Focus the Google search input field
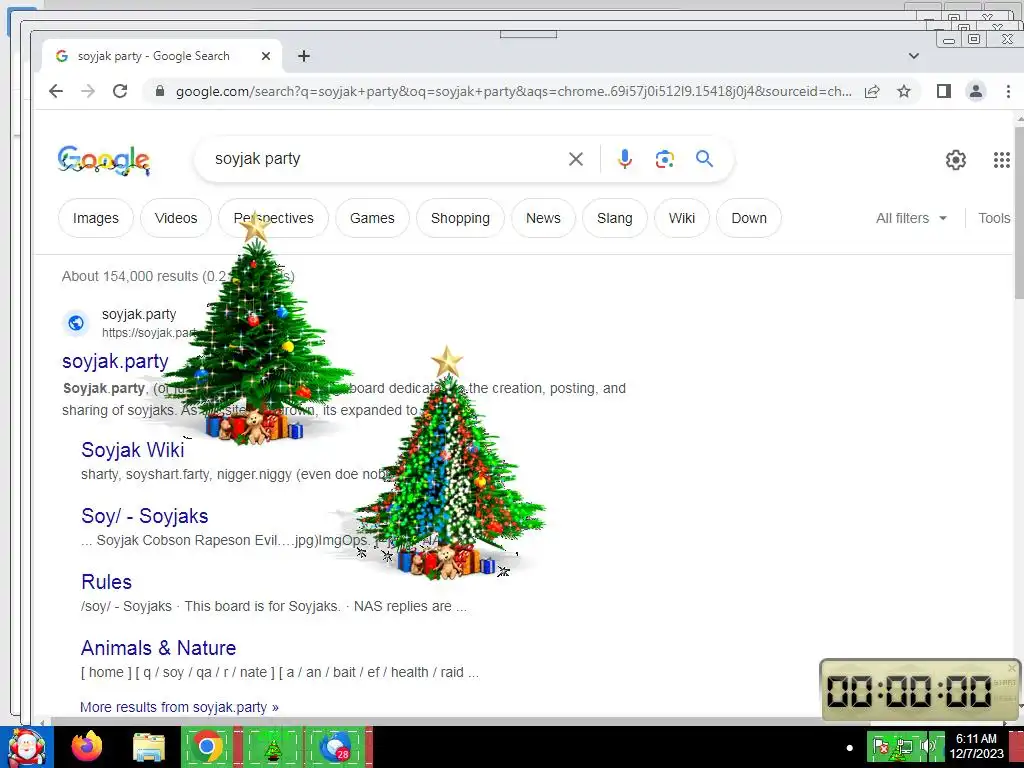This screenshot has width=1024, height=768. point(385,159)
